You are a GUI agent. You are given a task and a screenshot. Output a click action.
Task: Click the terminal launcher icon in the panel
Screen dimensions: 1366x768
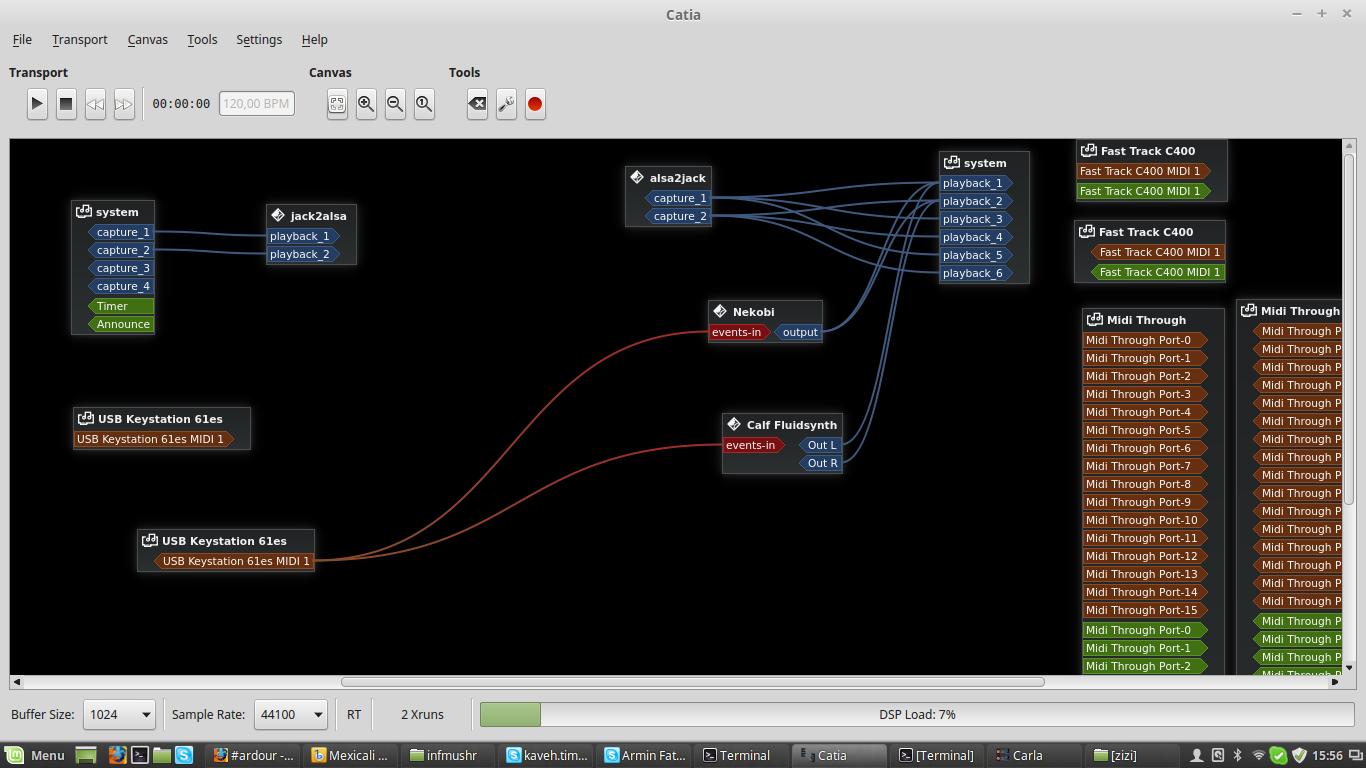pos(140,755)
